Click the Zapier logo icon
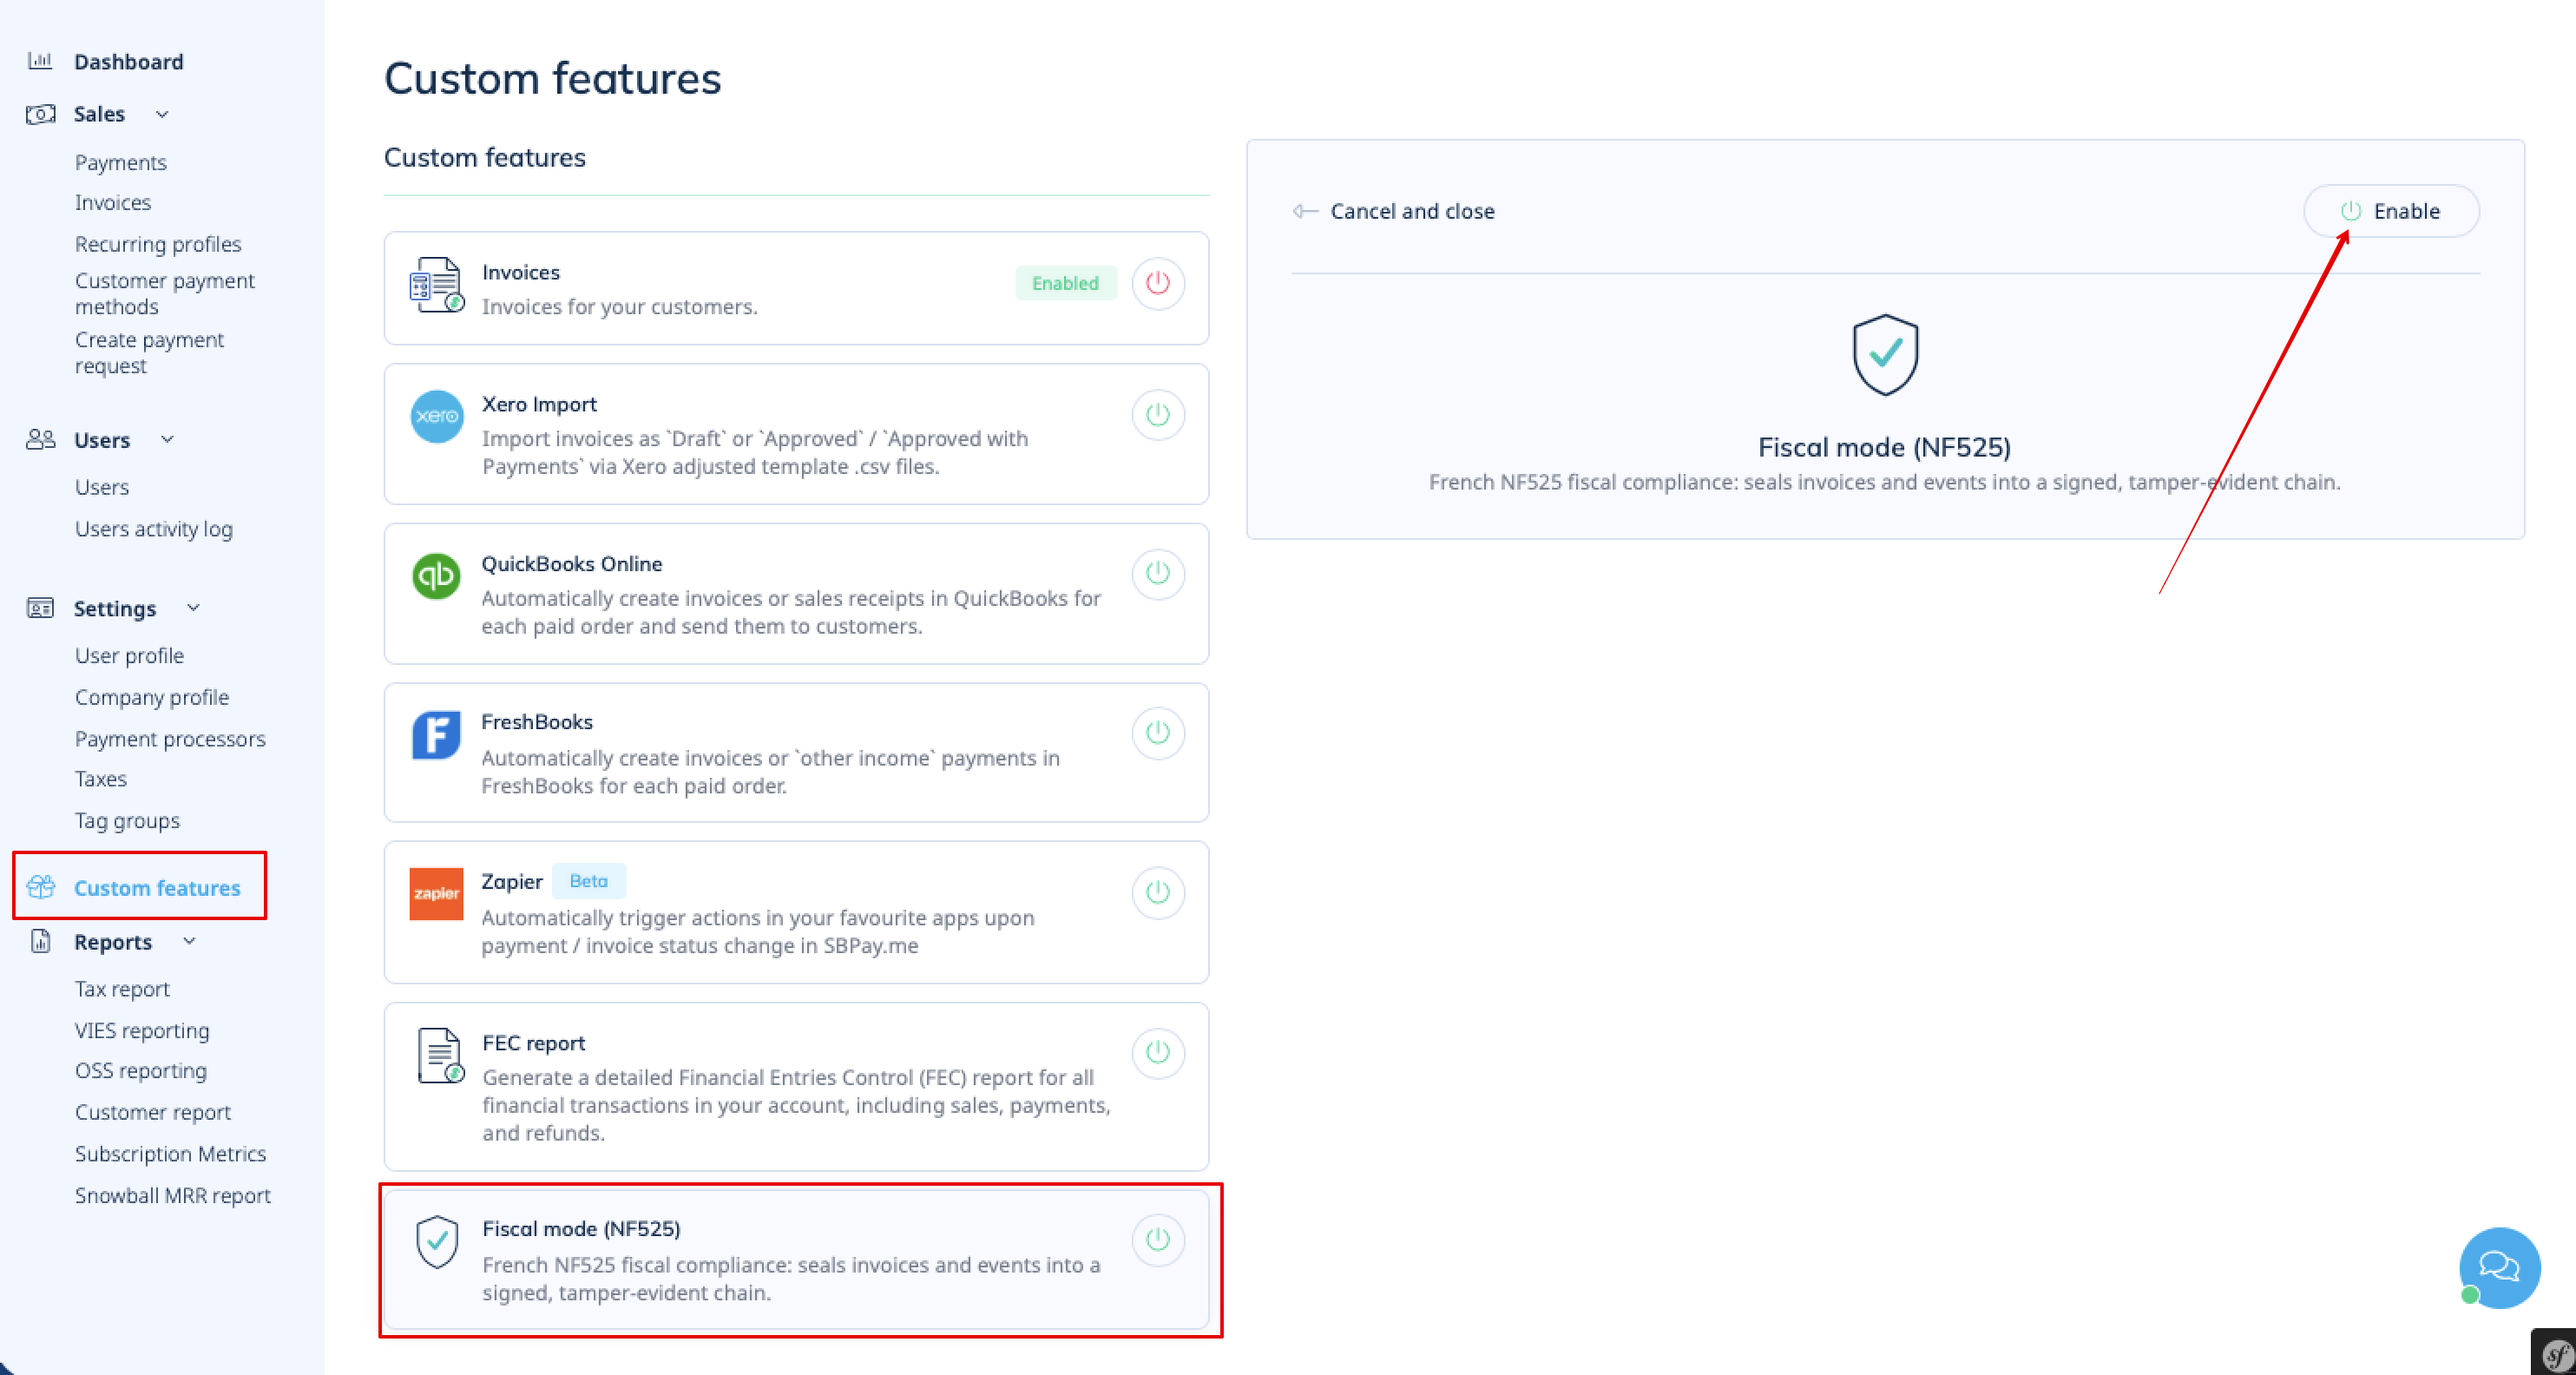This screenshot has height=1375, width=2576. [437, 893]
